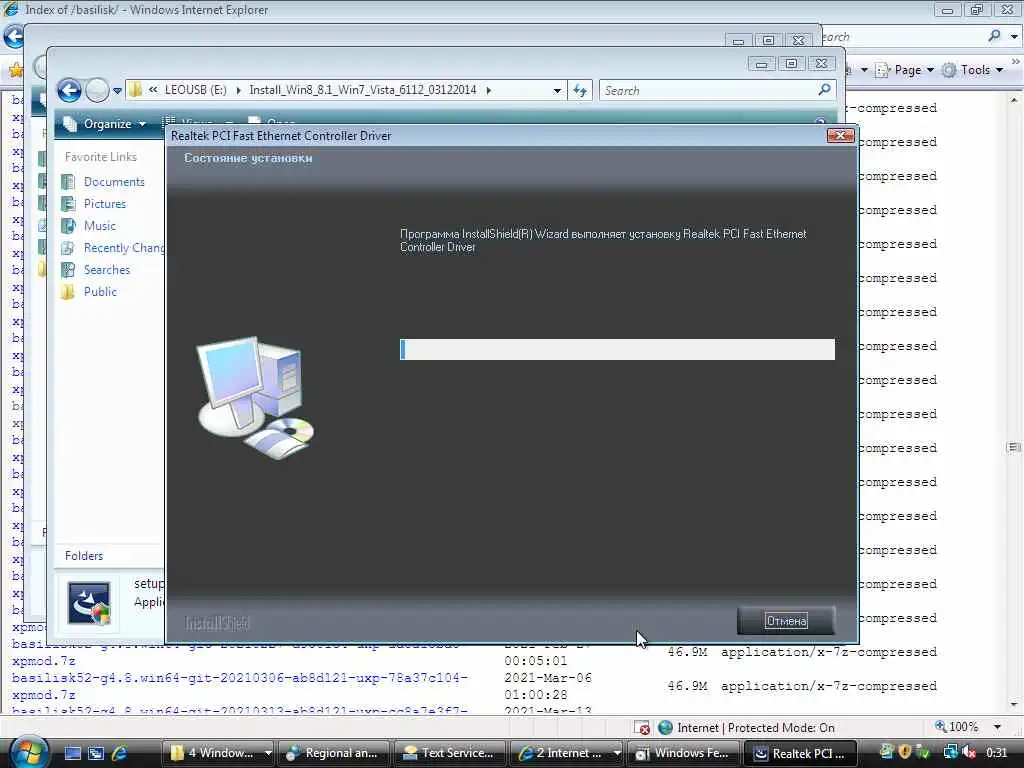
Task: Expand the arrow after Install_Win8 folder breadcrumb
Action: click(x=488, y=90)
